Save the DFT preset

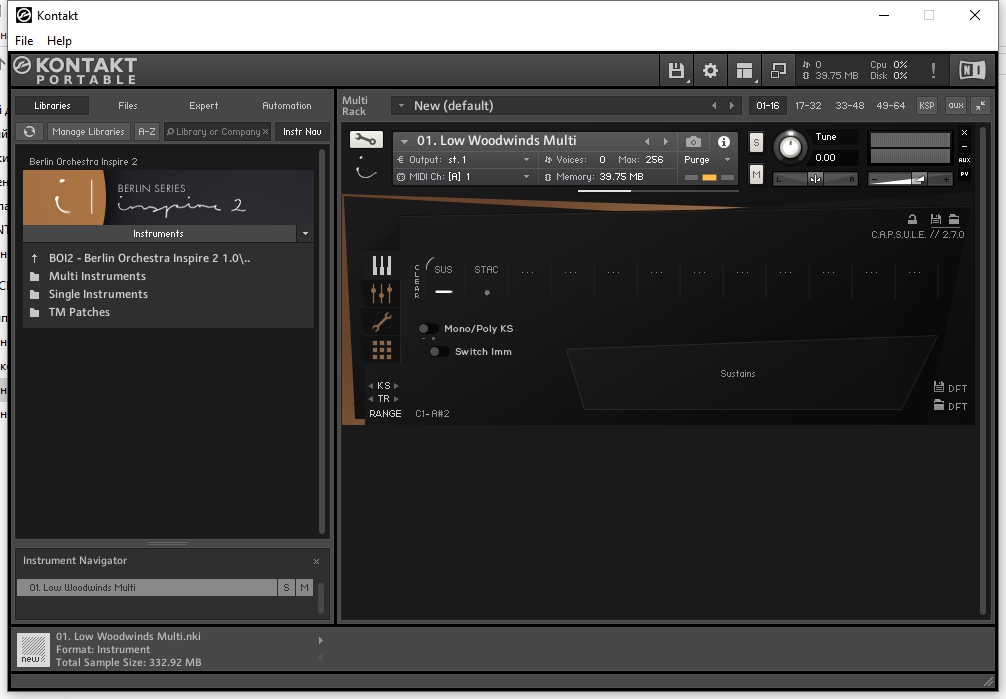(x=939, y=387)
